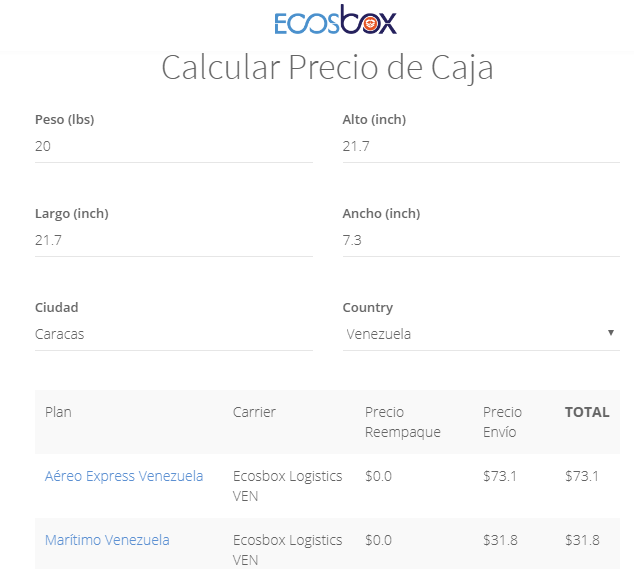Click the Ecosbox logo

334,21
